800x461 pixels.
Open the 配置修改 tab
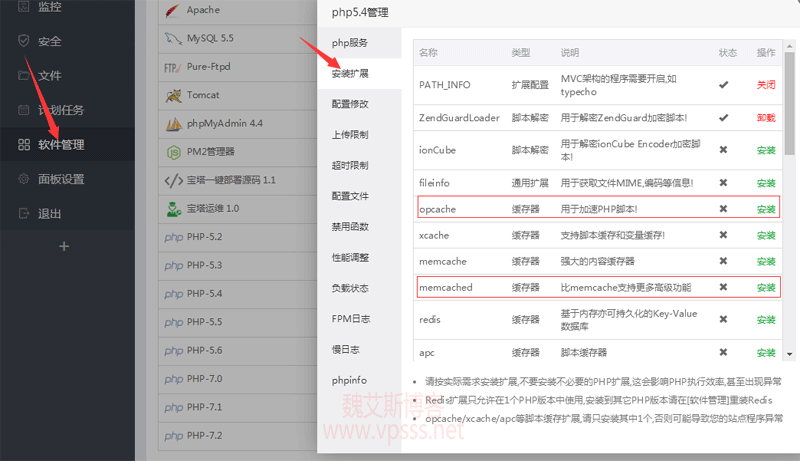coord(350,104)
